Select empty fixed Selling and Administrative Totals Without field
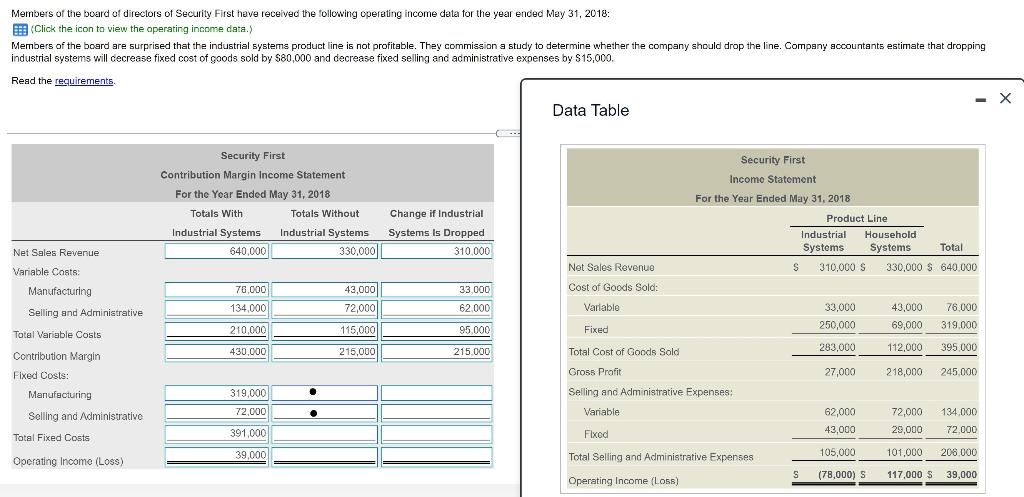Viewport: 1024px width, 497px height. (x=325, y=412)
